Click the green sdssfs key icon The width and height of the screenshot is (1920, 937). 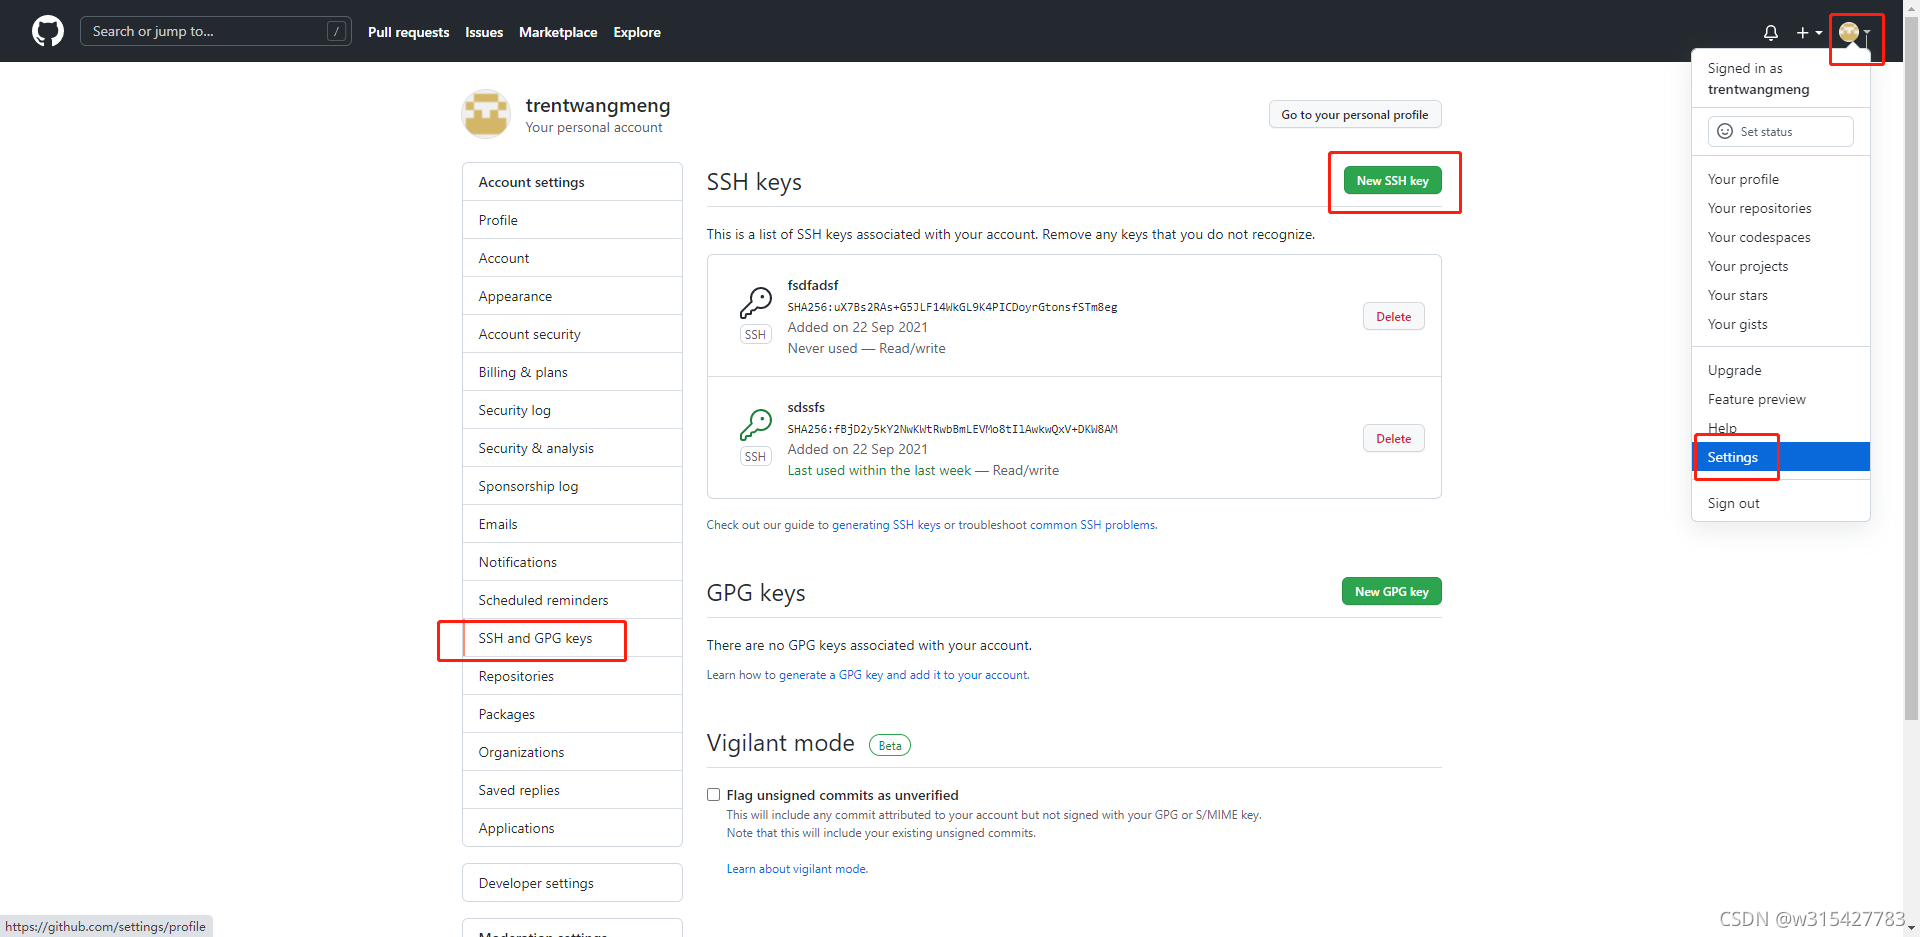tap(755, 424)
